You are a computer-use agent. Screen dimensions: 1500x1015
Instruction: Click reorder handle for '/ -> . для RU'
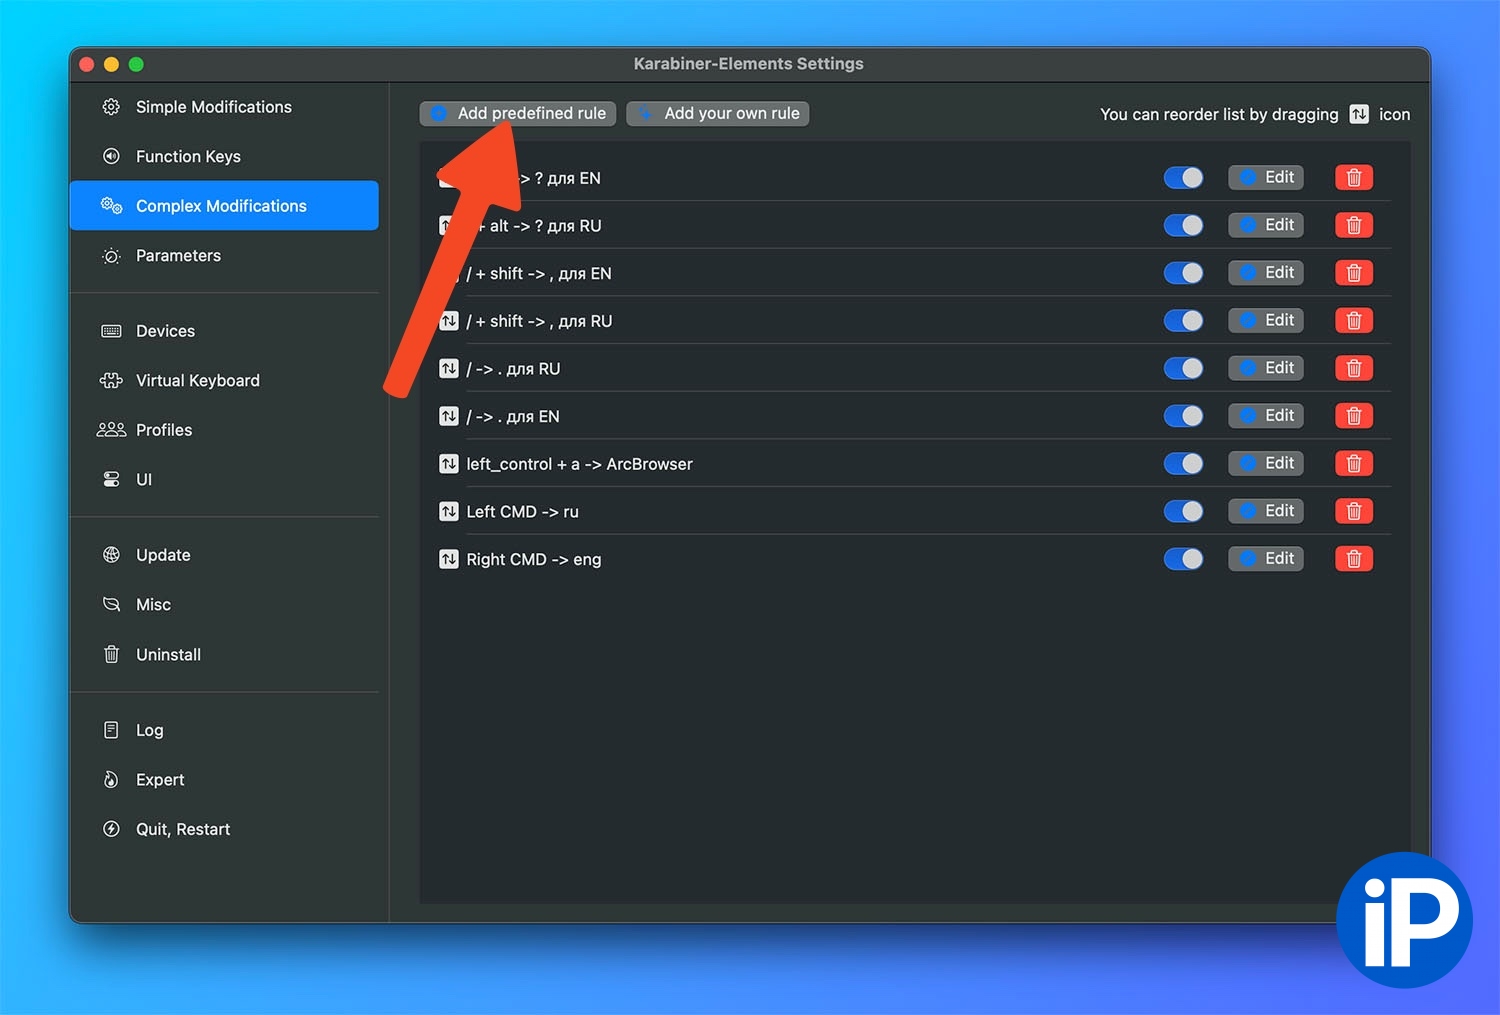pyautogui.click(x=449, y=369)
